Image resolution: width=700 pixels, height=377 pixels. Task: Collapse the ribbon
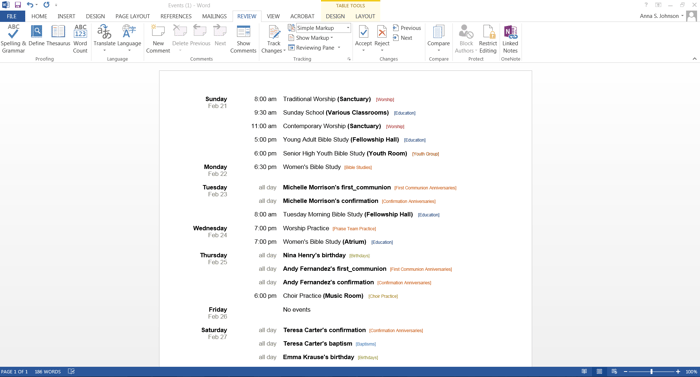694,59
